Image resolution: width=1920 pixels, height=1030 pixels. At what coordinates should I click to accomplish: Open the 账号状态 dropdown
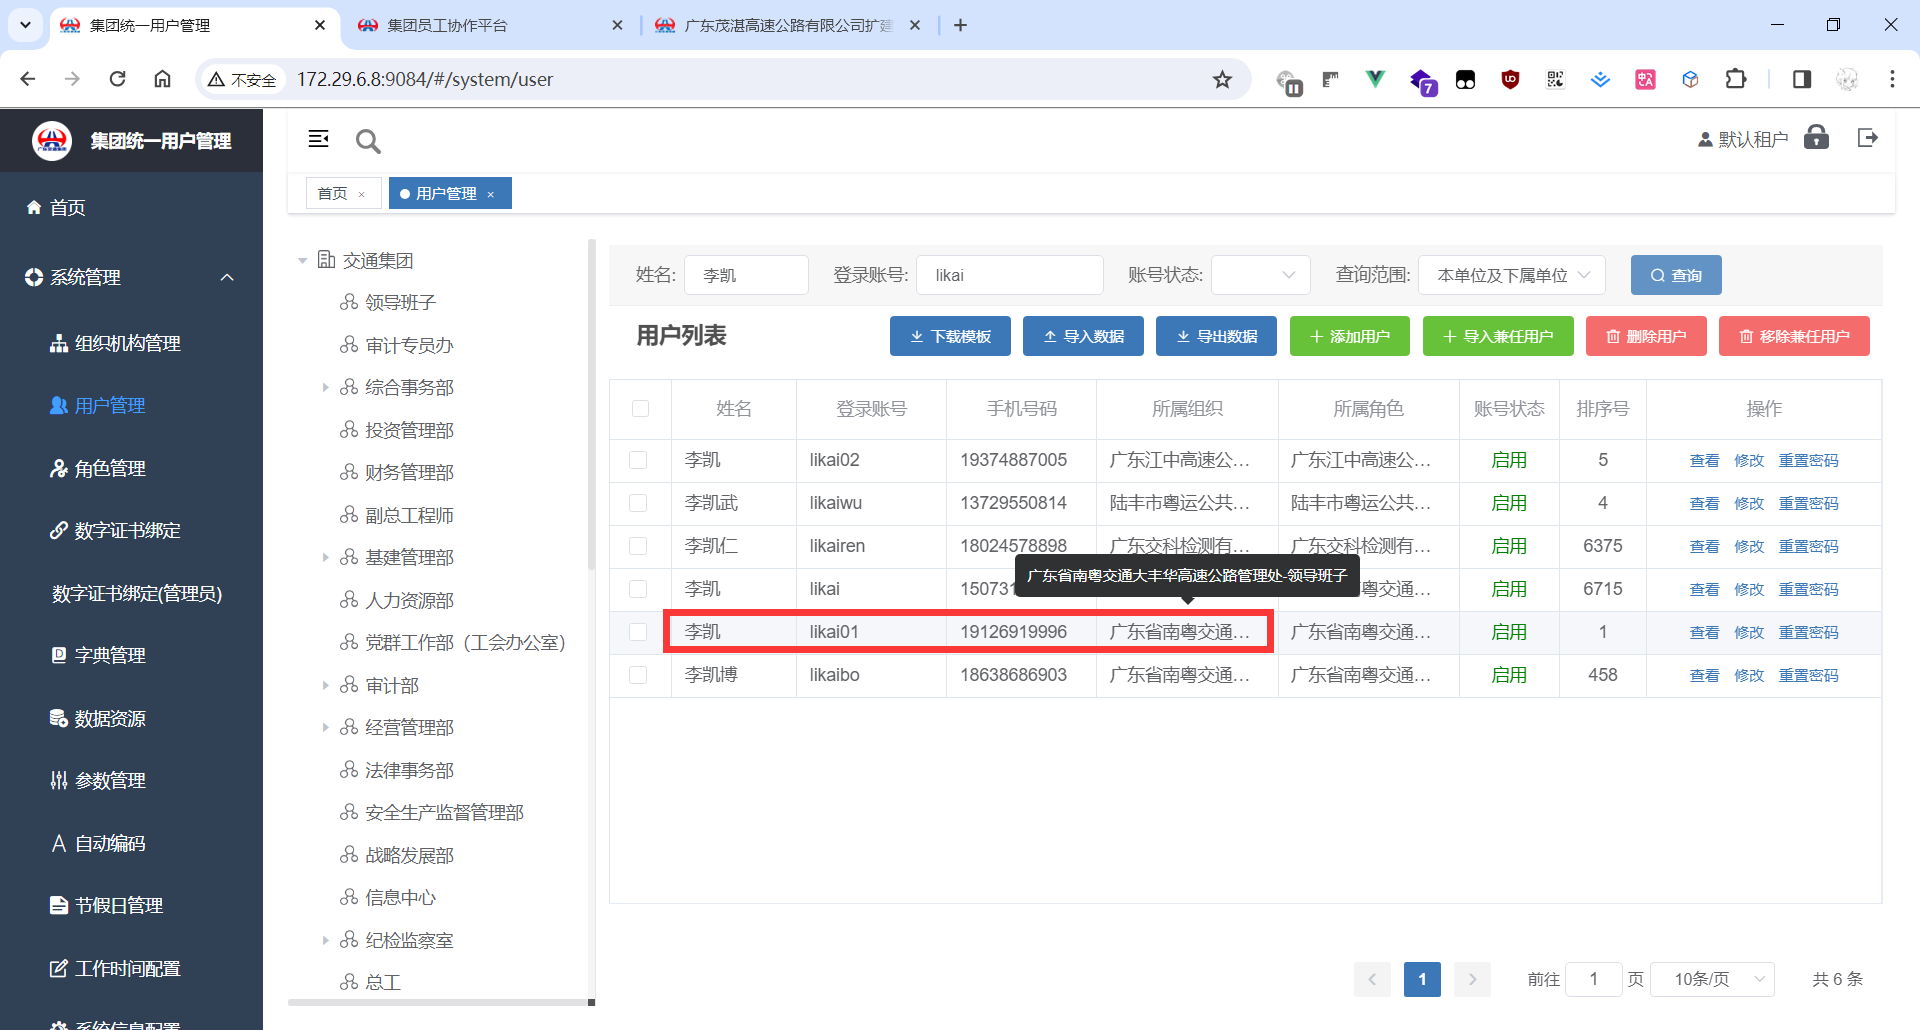coord(1260,275)
